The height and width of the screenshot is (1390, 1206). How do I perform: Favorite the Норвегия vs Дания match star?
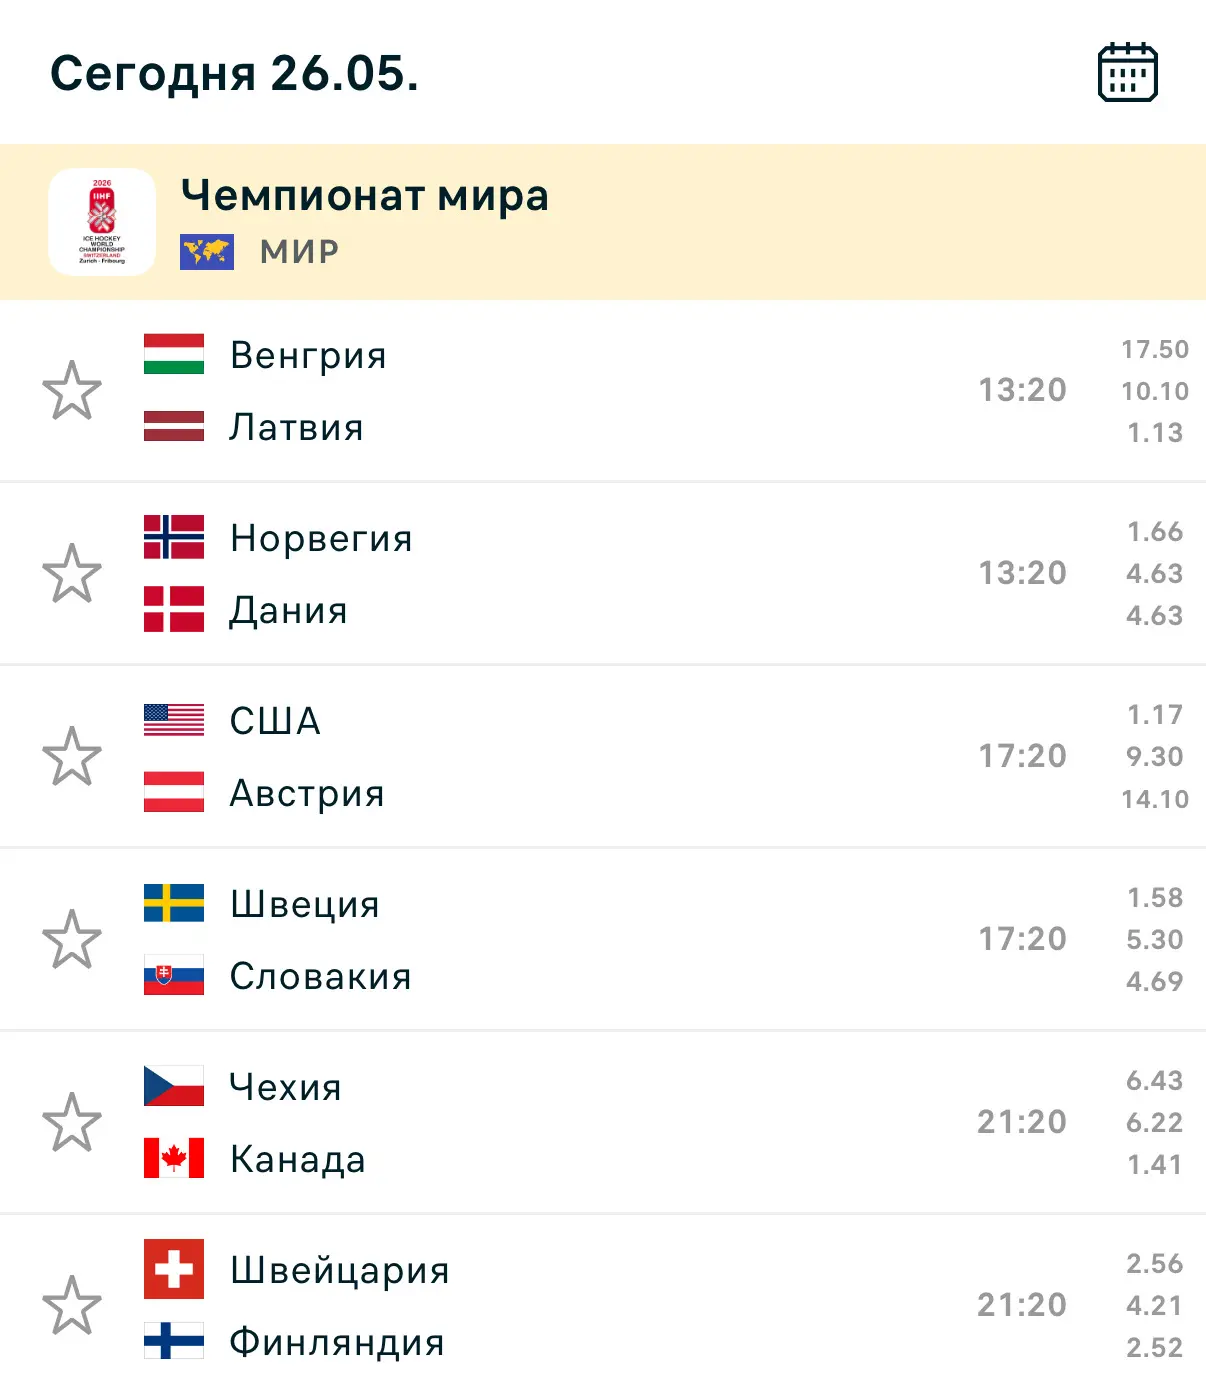pyautogui.click(x=72, y=573)
